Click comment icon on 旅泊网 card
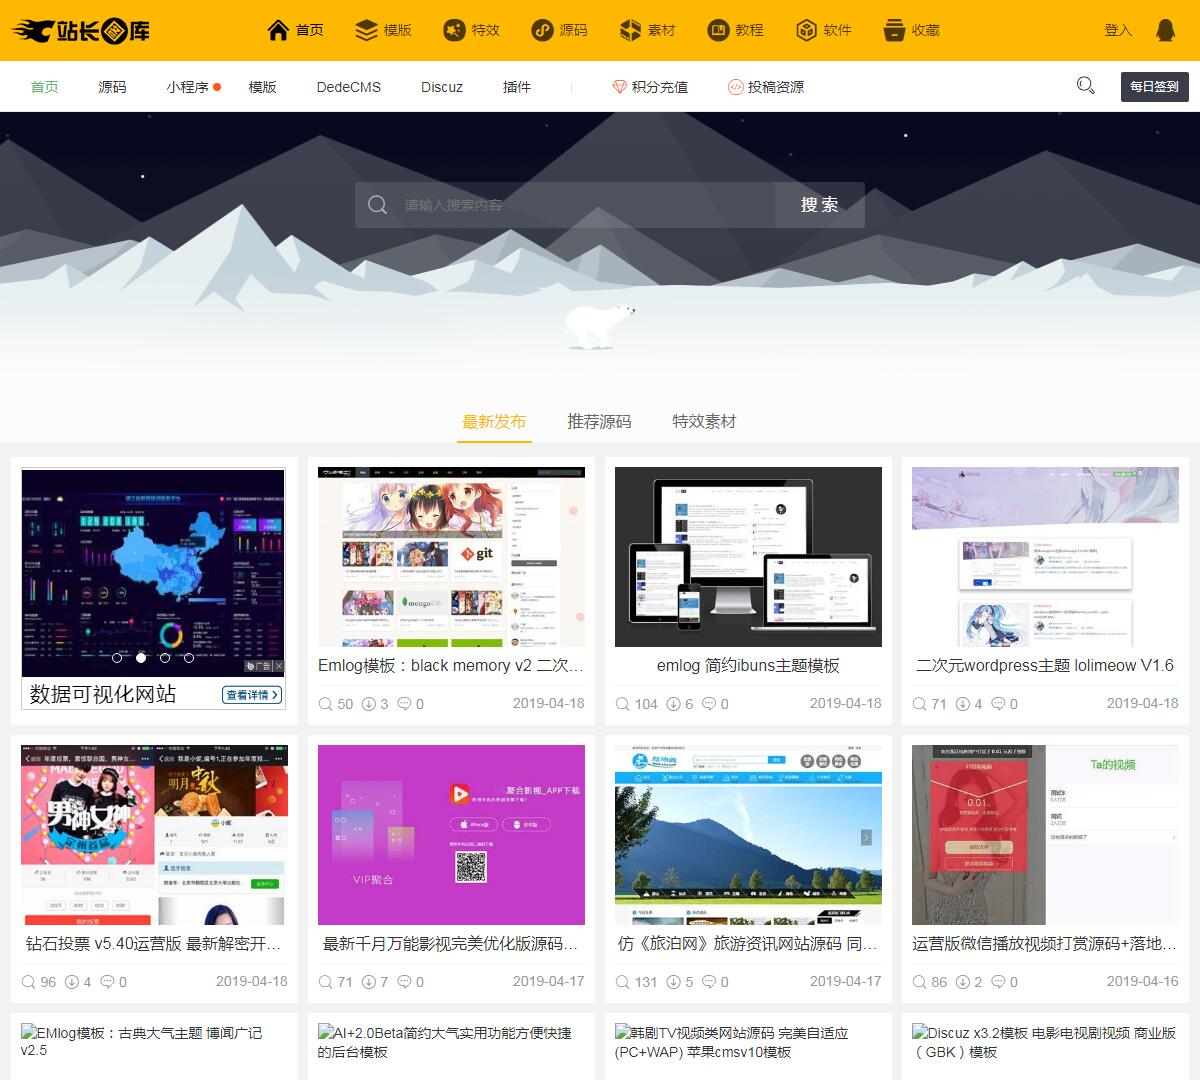This screenshot has height=1080, width=1200. point(709,982)
